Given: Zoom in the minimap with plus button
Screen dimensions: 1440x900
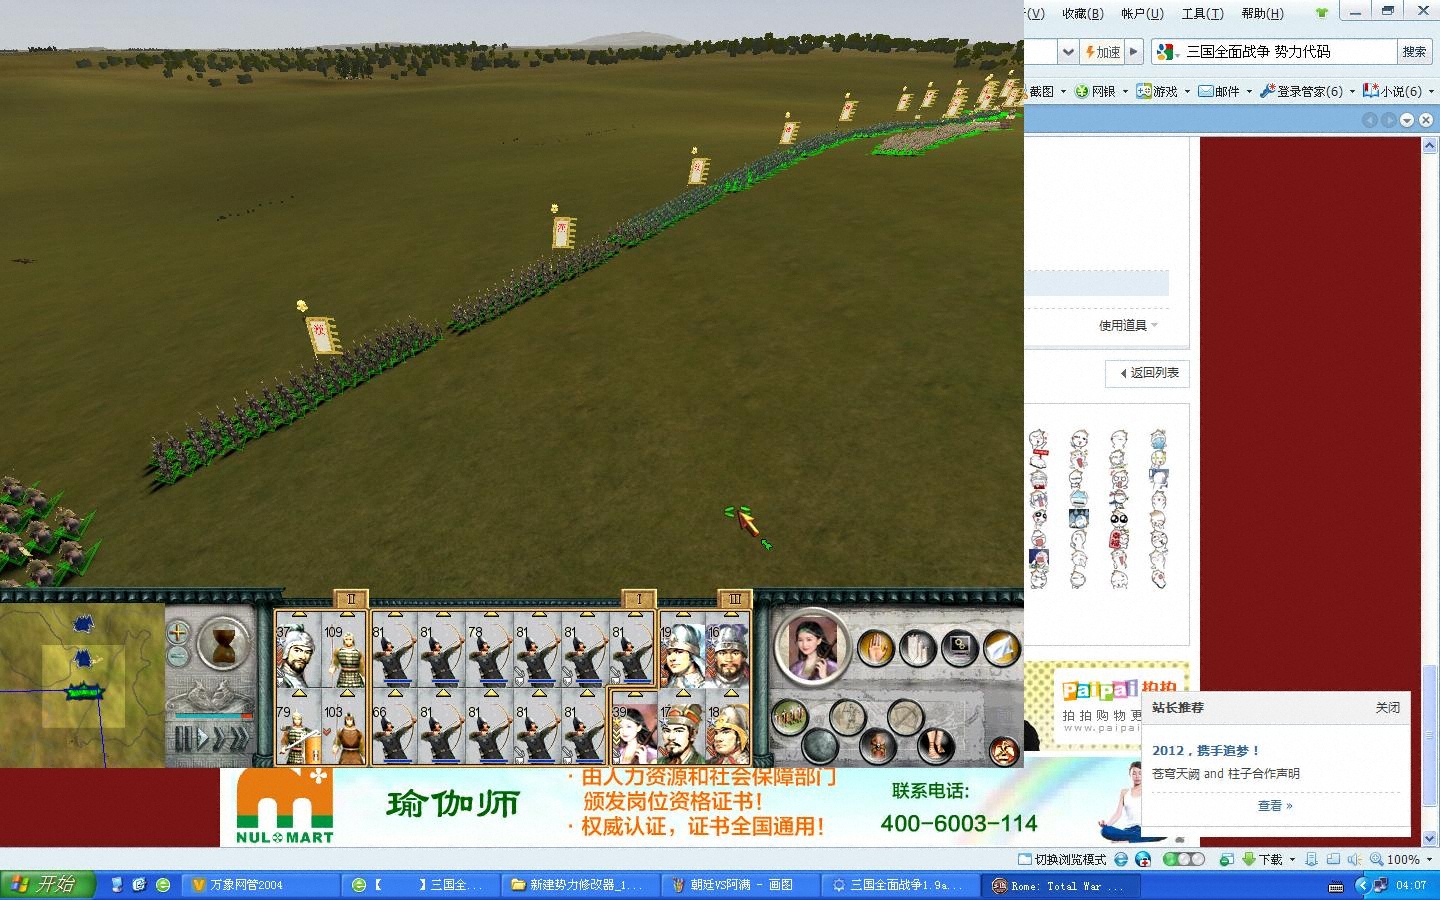Looking at the screenshot, I should coord(178,632).
